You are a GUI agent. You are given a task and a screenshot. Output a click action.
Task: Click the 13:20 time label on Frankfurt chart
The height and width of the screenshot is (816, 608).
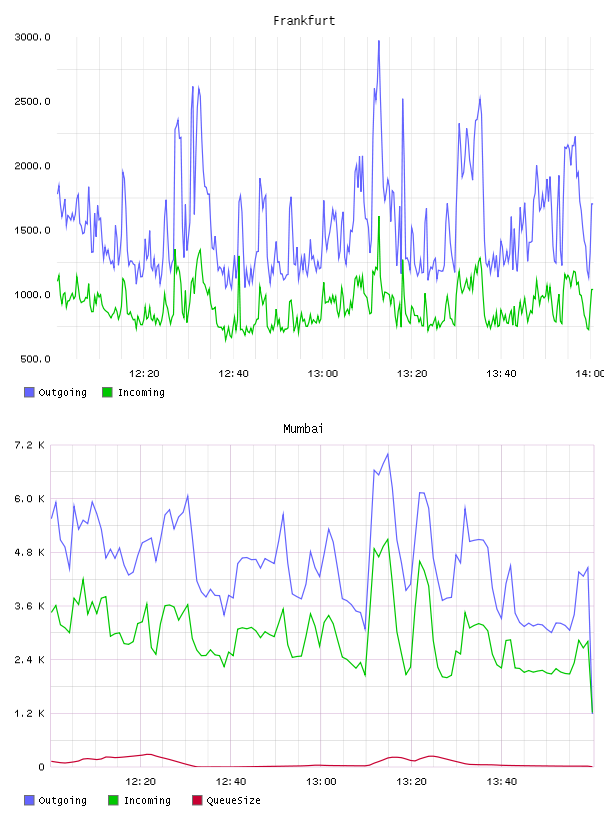click(412, 374)
